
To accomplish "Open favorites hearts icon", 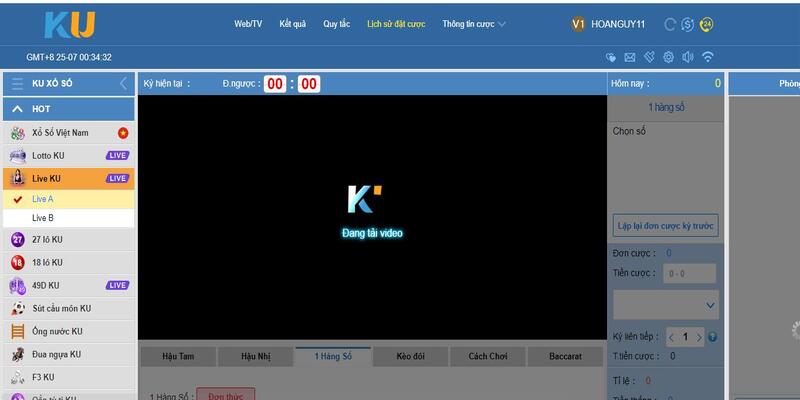I will 611,57.
